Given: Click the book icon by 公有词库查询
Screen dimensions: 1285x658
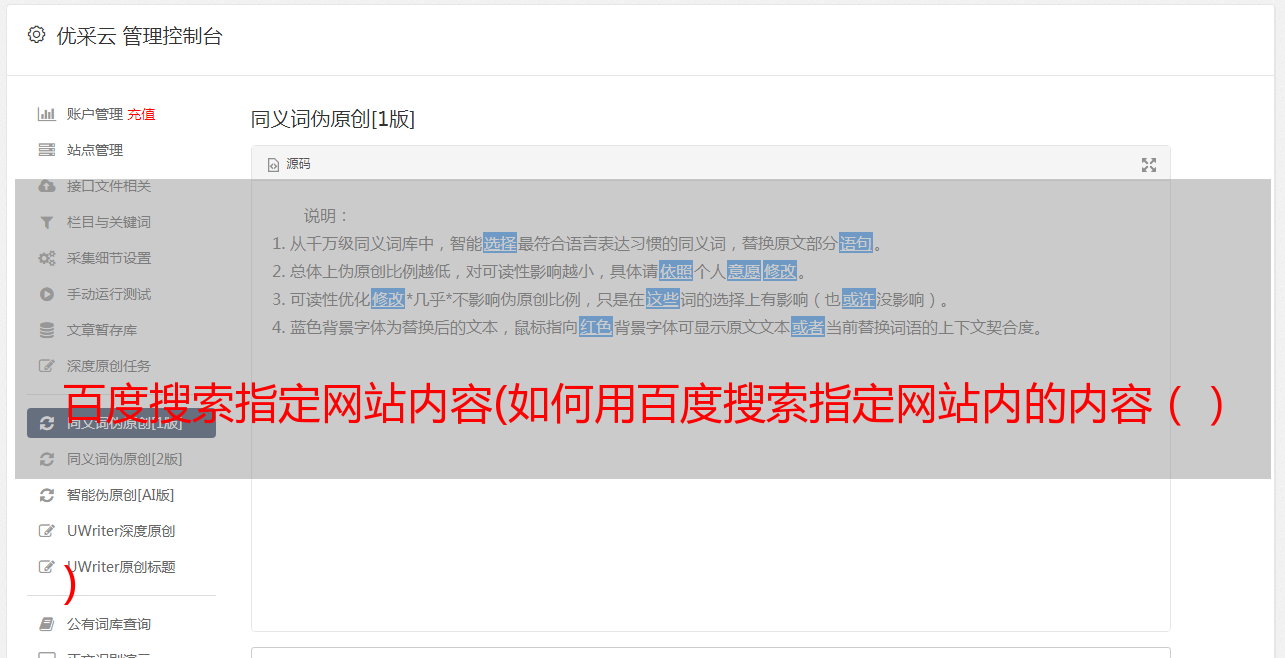Looking at the screenshot, I should click(46, 624).
